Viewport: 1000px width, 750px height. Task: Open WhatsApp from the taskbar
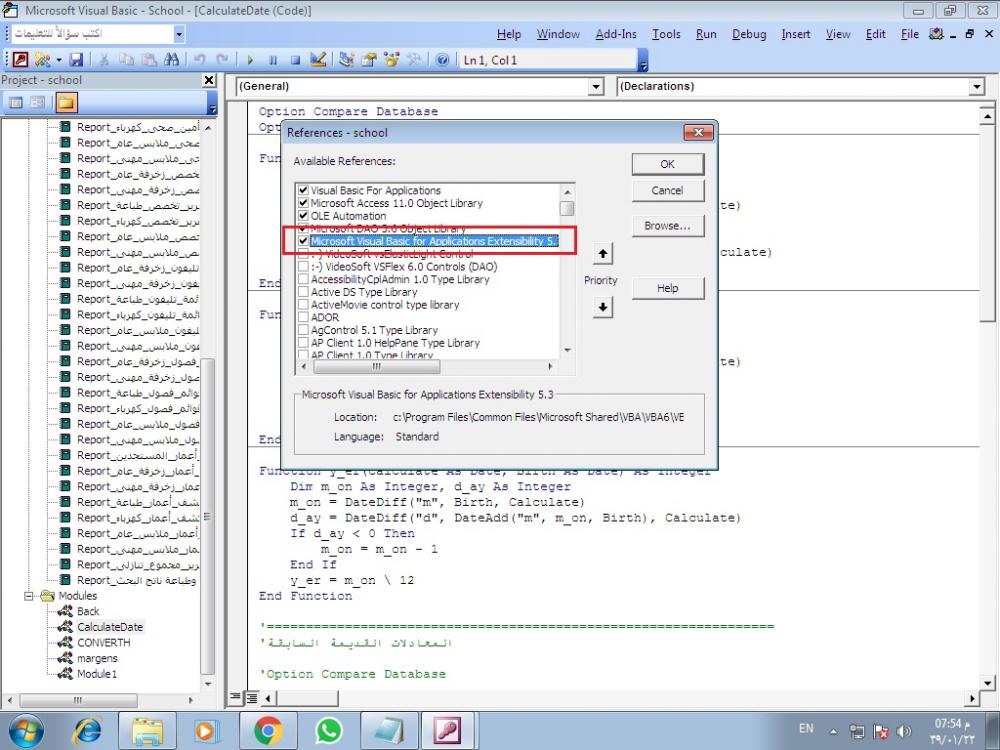[329, 730]
